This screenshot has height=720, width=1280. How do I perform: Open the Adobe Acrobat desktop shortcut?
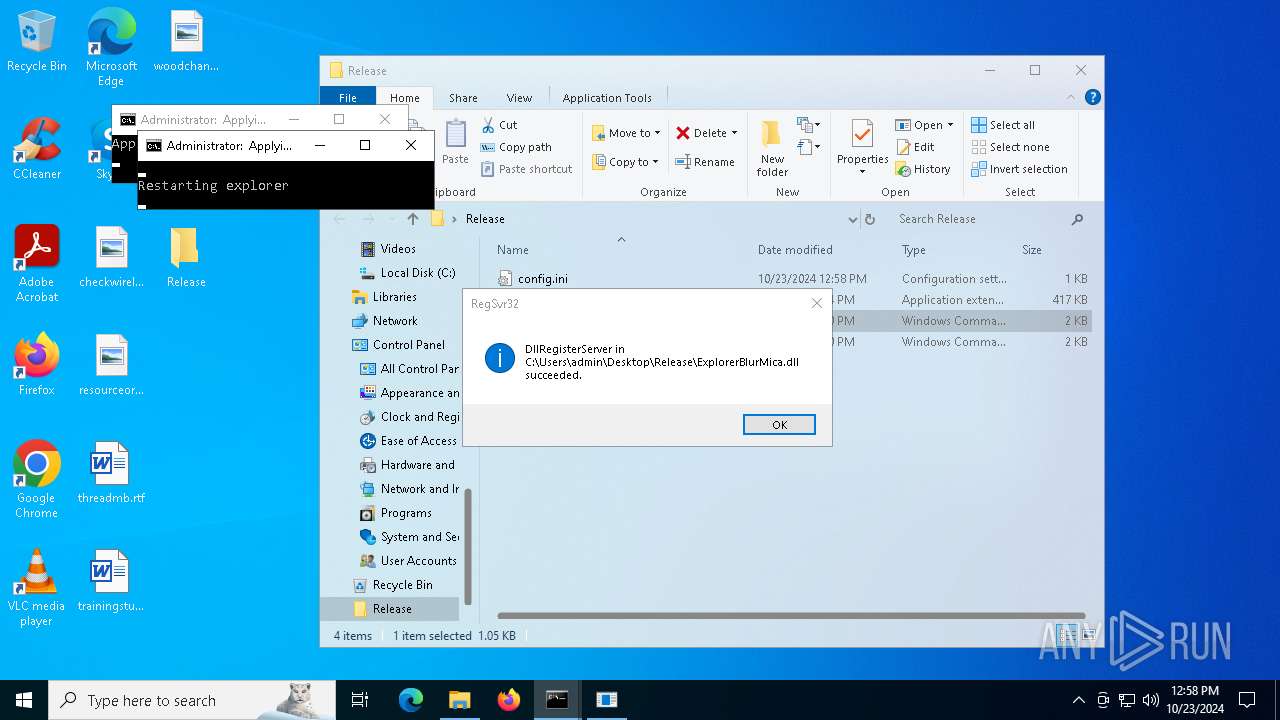click(37, 263)
